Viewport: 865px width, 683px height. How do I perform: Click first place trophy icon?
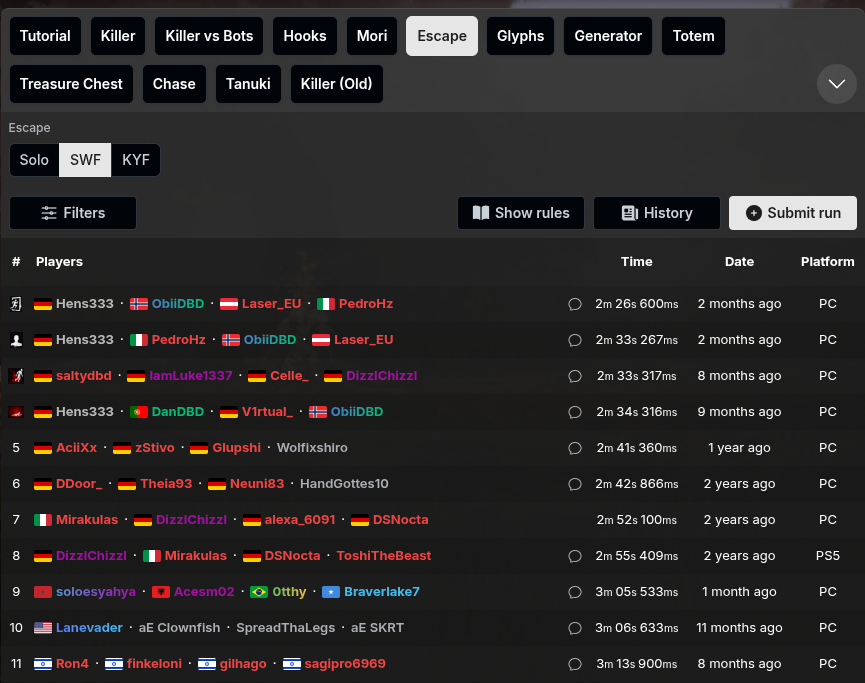point(16,304)
